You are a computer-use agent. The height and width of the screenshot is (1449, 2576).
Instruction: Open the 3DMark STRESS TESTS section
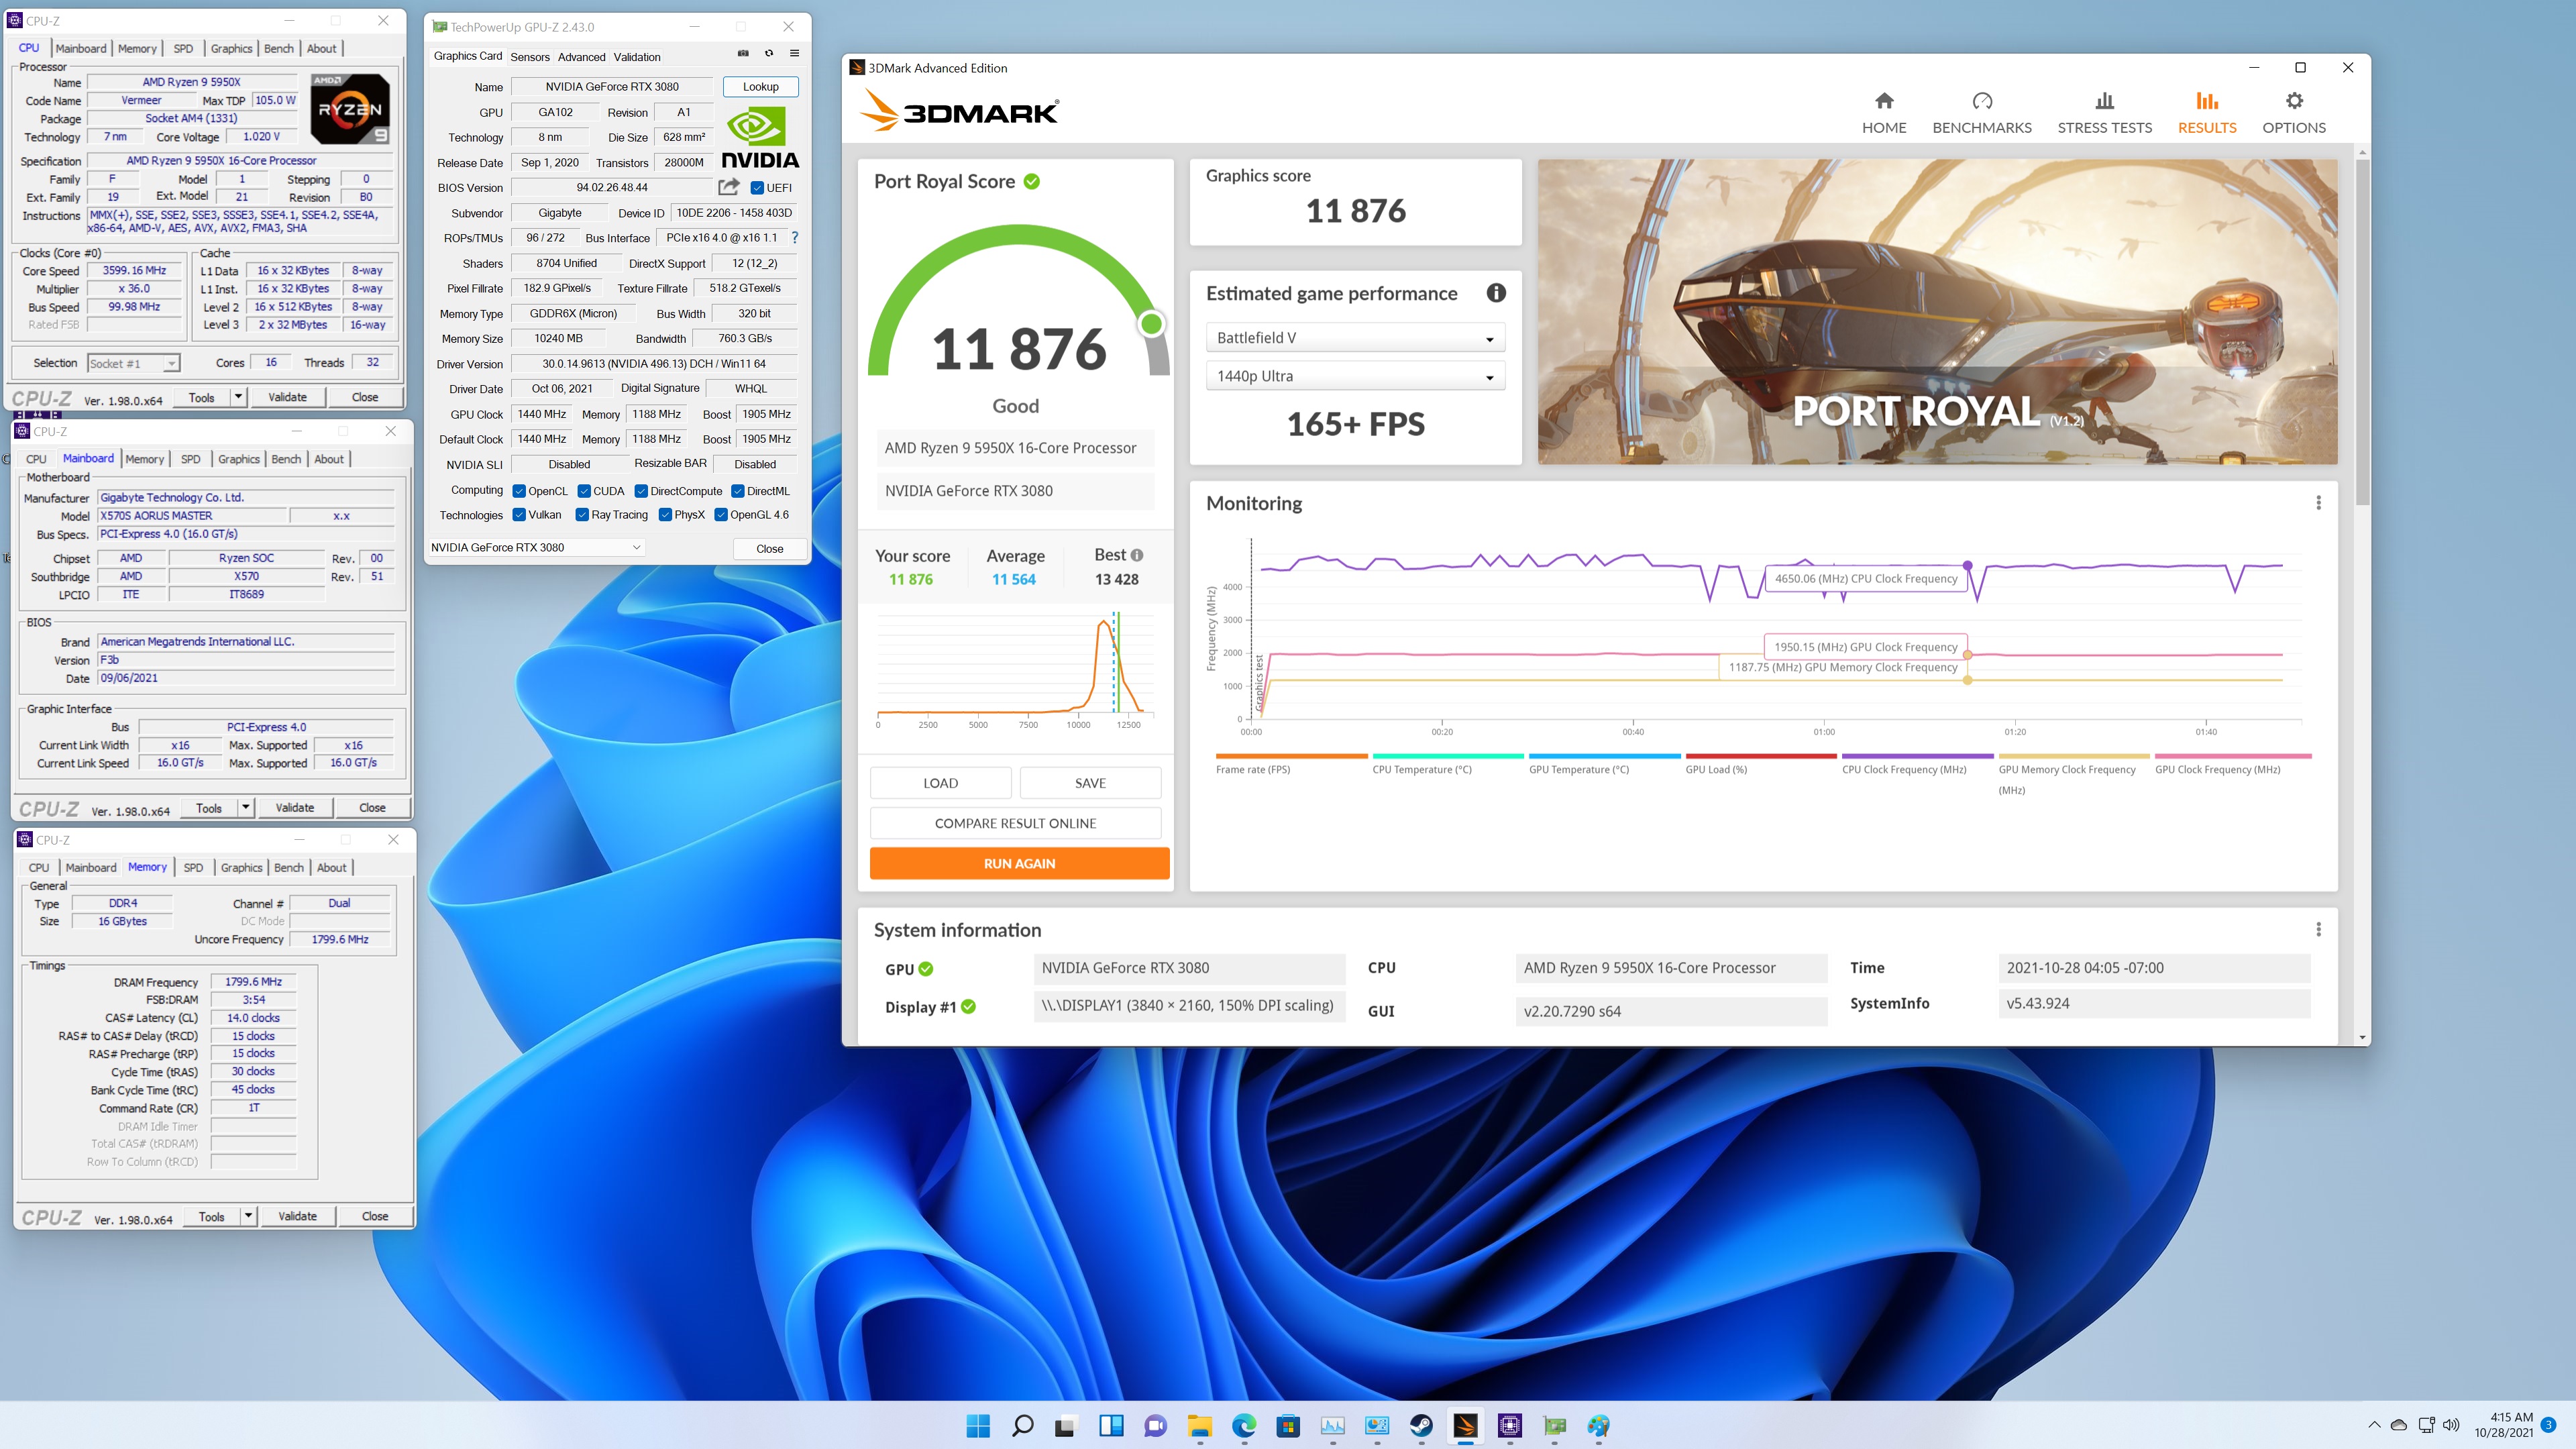tap(2104, 113)
